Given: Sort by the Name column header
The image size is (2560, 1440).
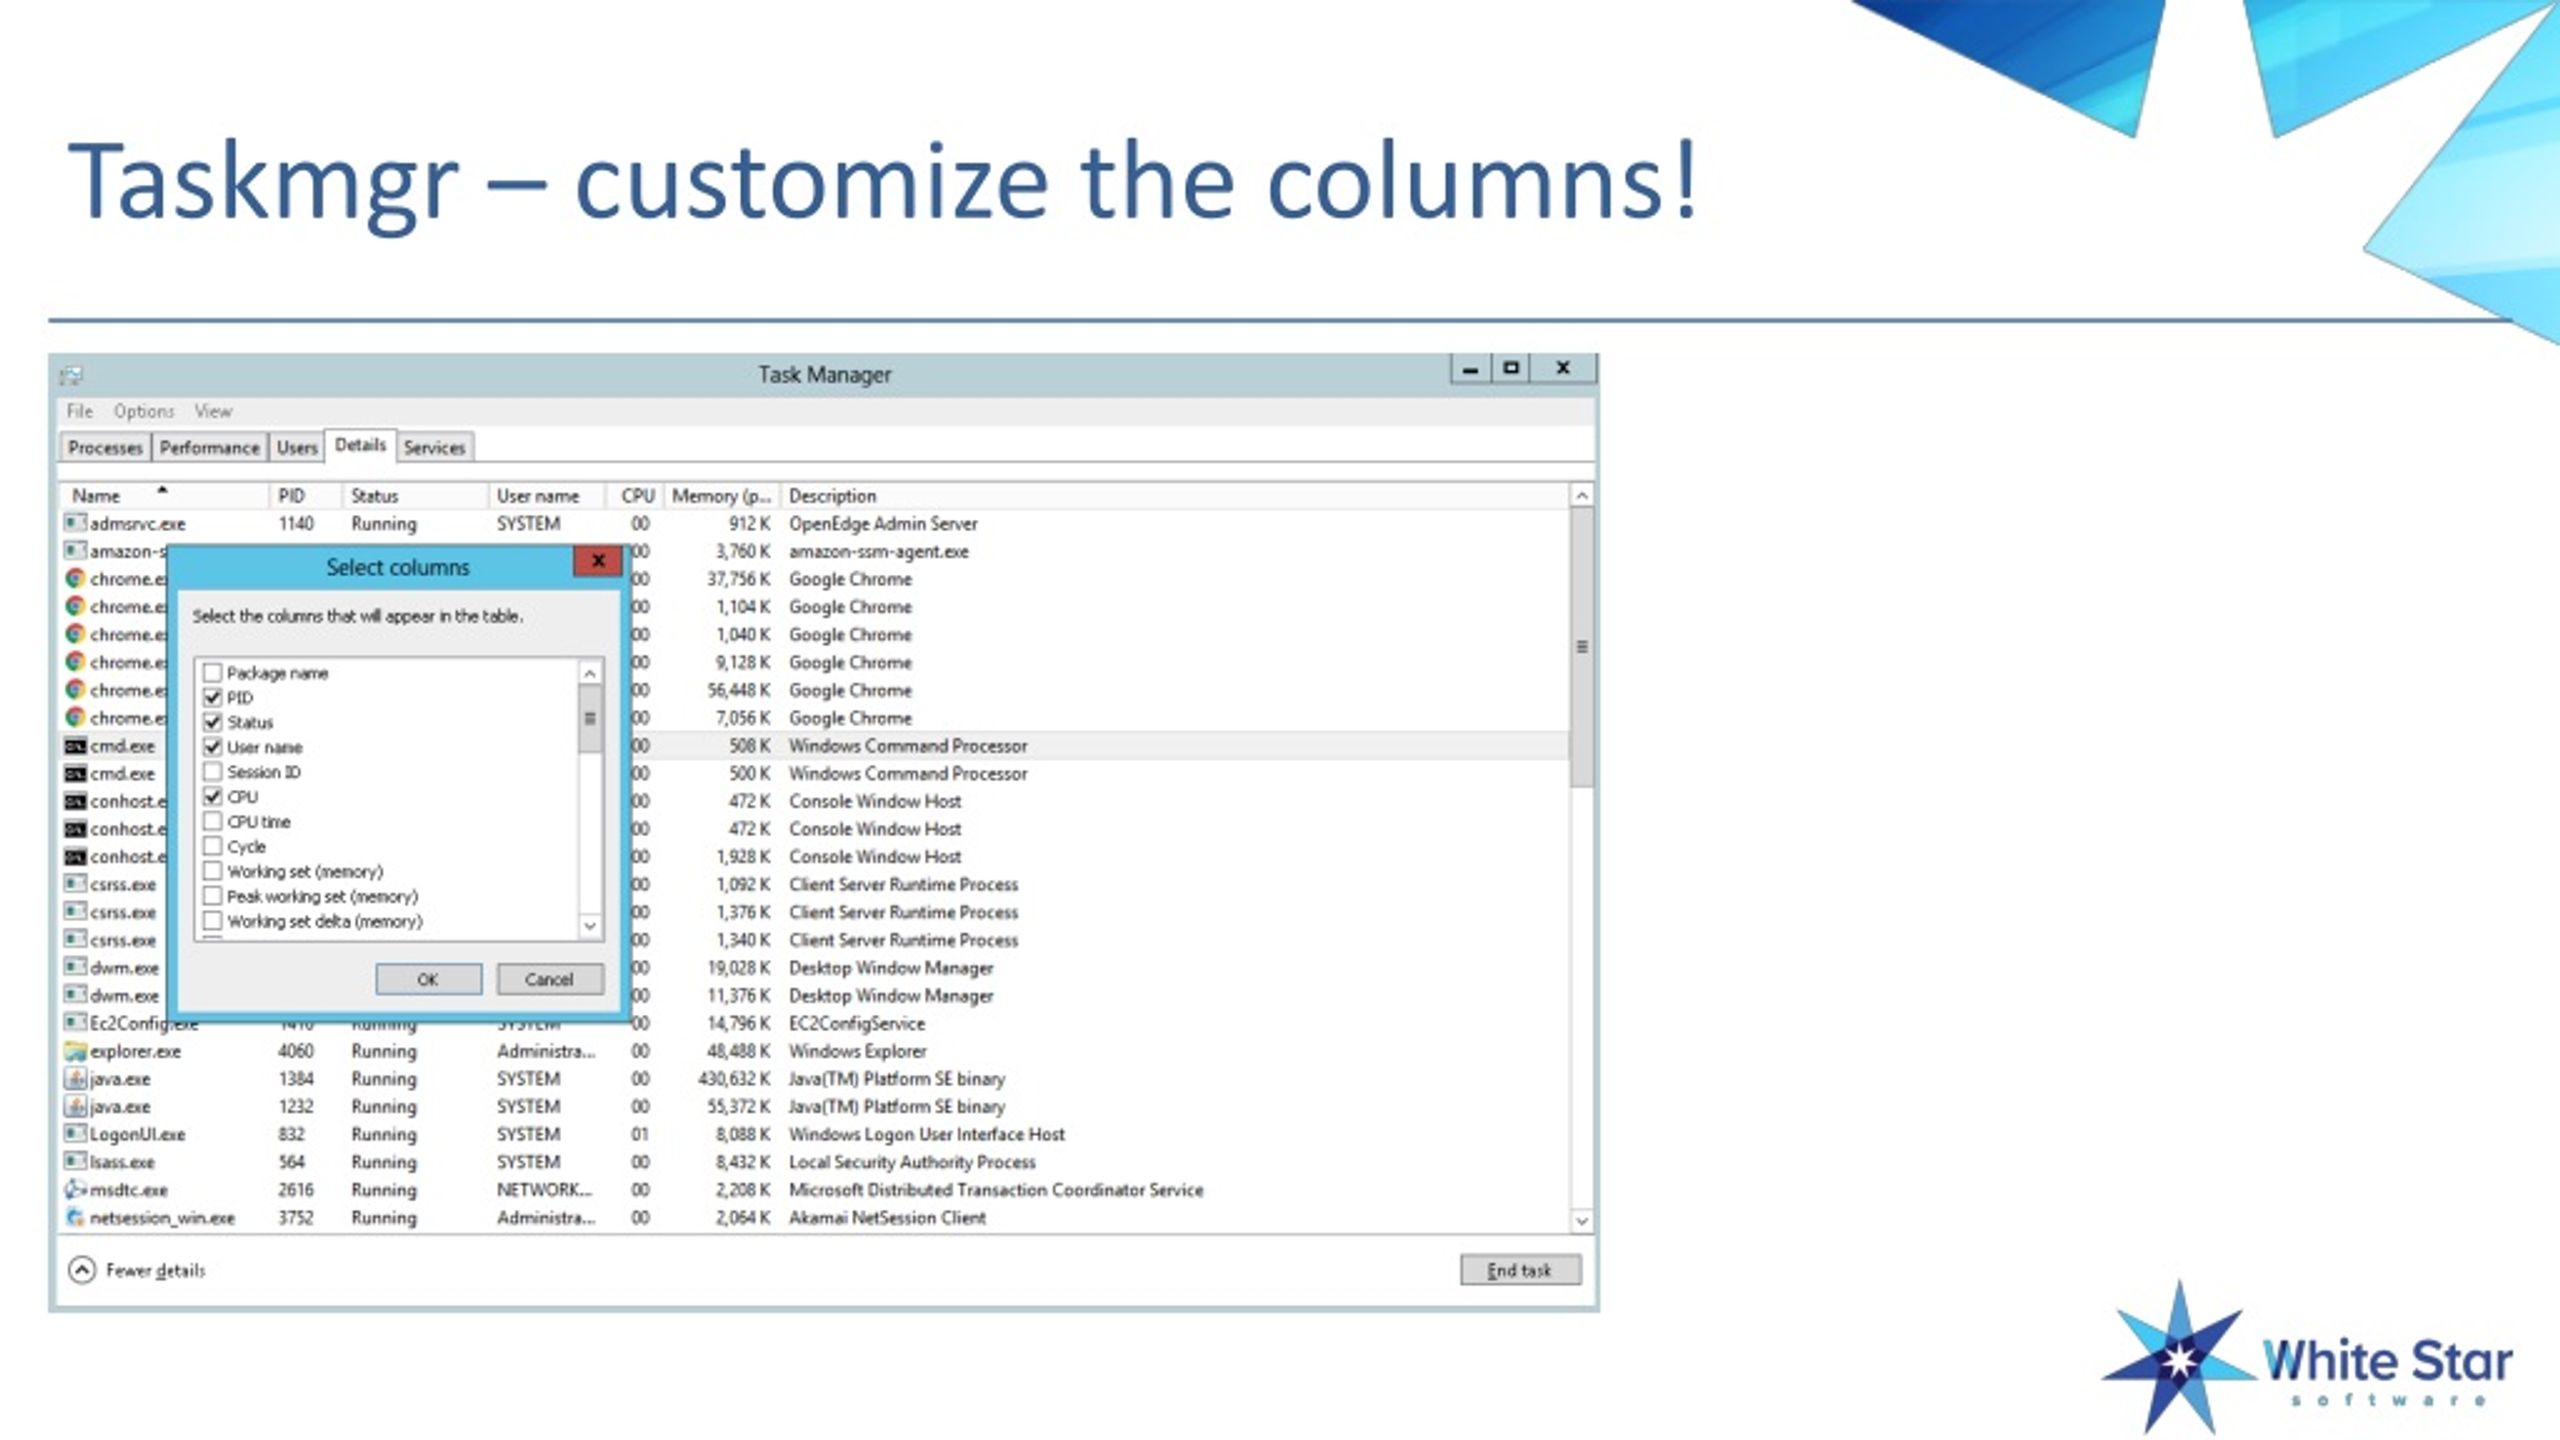Looking at the screenshot, I should coord(165,496).
